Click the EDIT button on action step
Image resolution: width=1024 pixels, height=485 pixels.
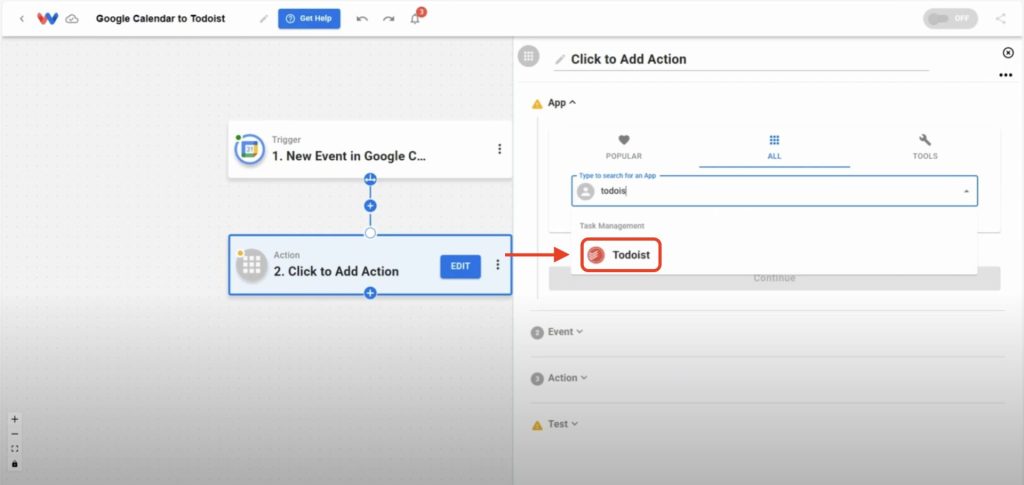tap(460, 266)
